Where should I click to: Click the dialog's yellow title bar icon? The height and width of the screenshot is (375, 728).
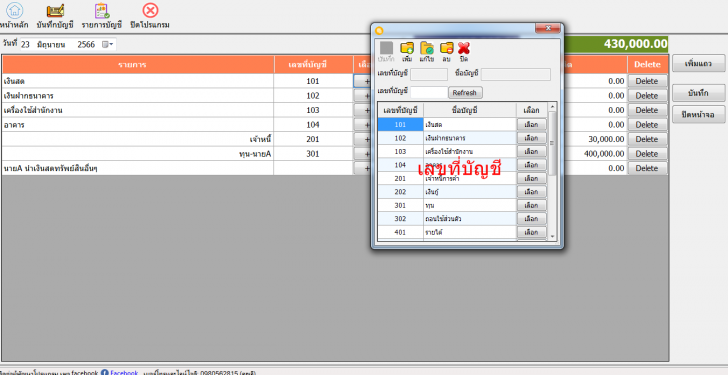coord(379,31)
